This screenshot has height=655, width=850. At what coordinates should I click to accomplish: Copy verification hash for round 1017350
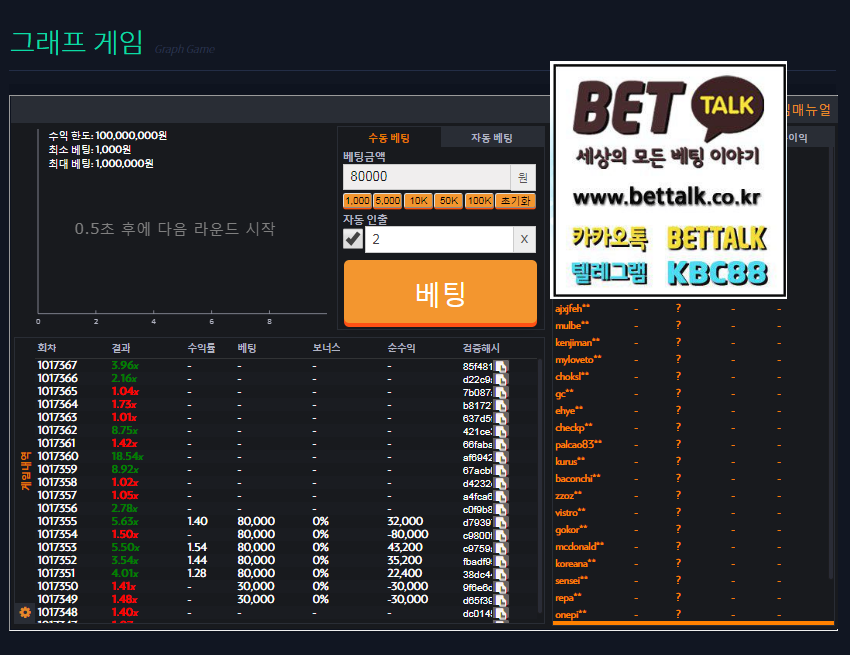click(501, 588)
